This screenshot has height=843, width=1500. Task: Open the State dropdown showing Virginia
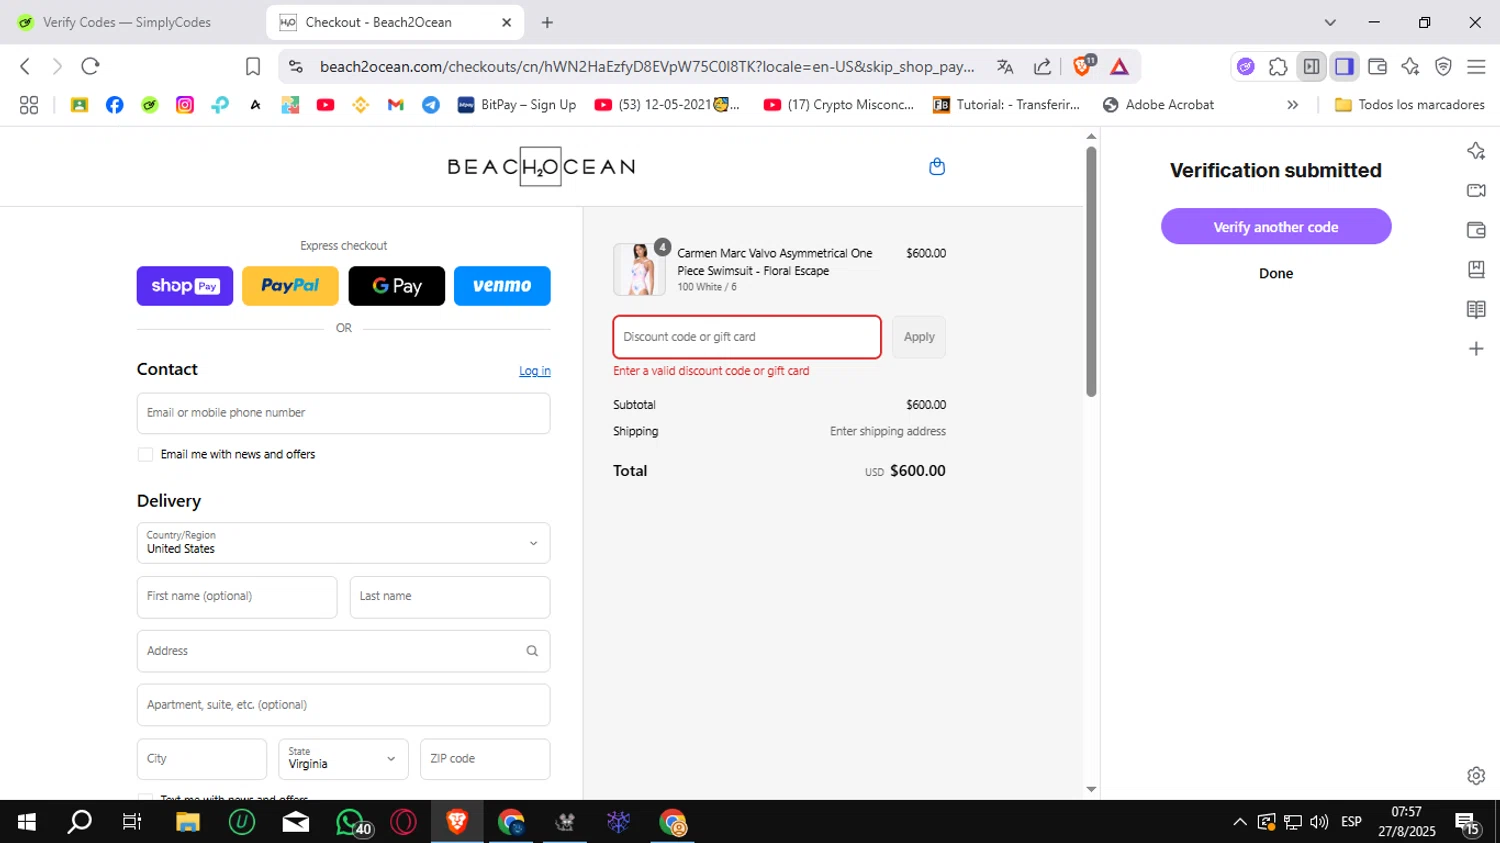coord(343,759)
